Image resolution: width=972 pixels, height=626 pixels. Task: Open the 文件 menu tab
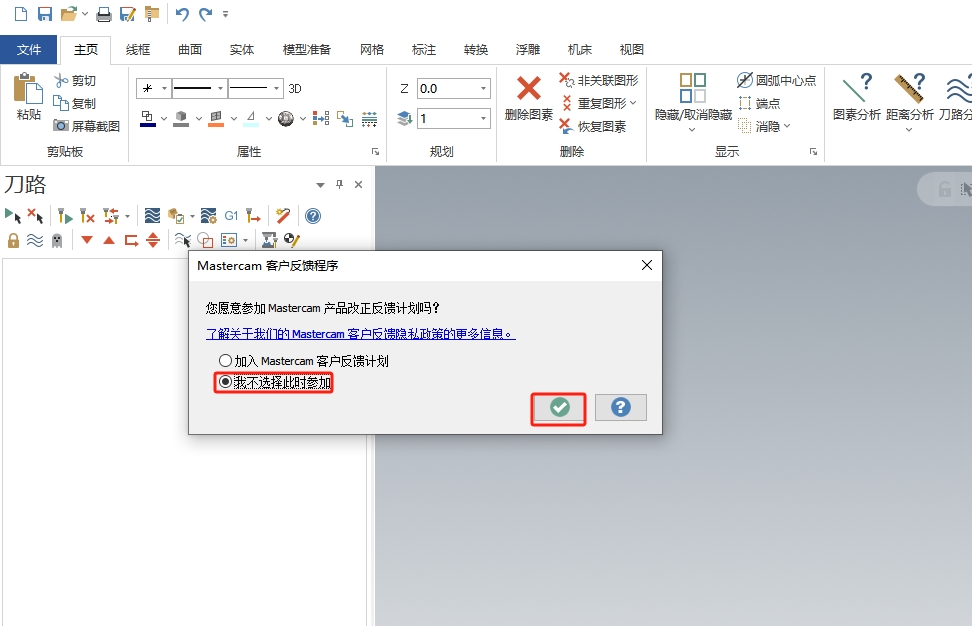pos(29,49)
